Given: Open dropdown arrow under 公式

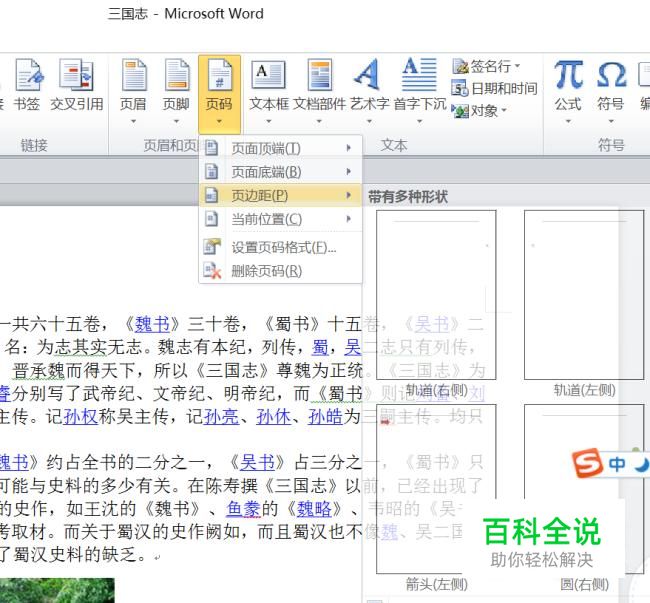Looking at the screenshot, I should (568, 121).
